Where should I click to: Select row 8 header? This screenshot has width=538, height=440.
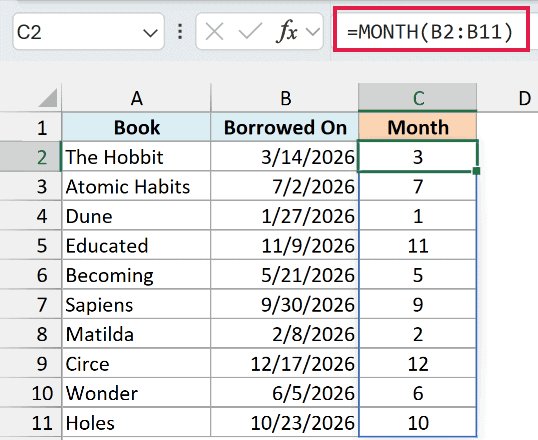point(31,333)
